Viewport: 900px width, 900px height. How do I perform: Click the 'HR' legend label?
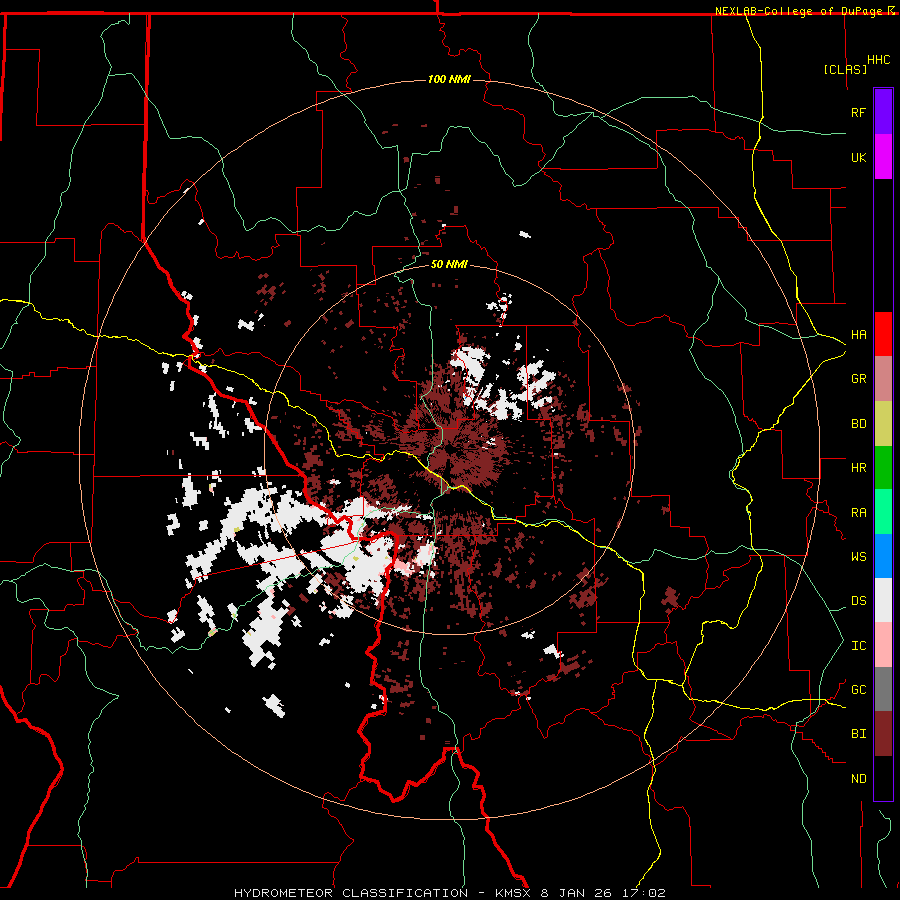pyautogui.click(x=859, y=468)
